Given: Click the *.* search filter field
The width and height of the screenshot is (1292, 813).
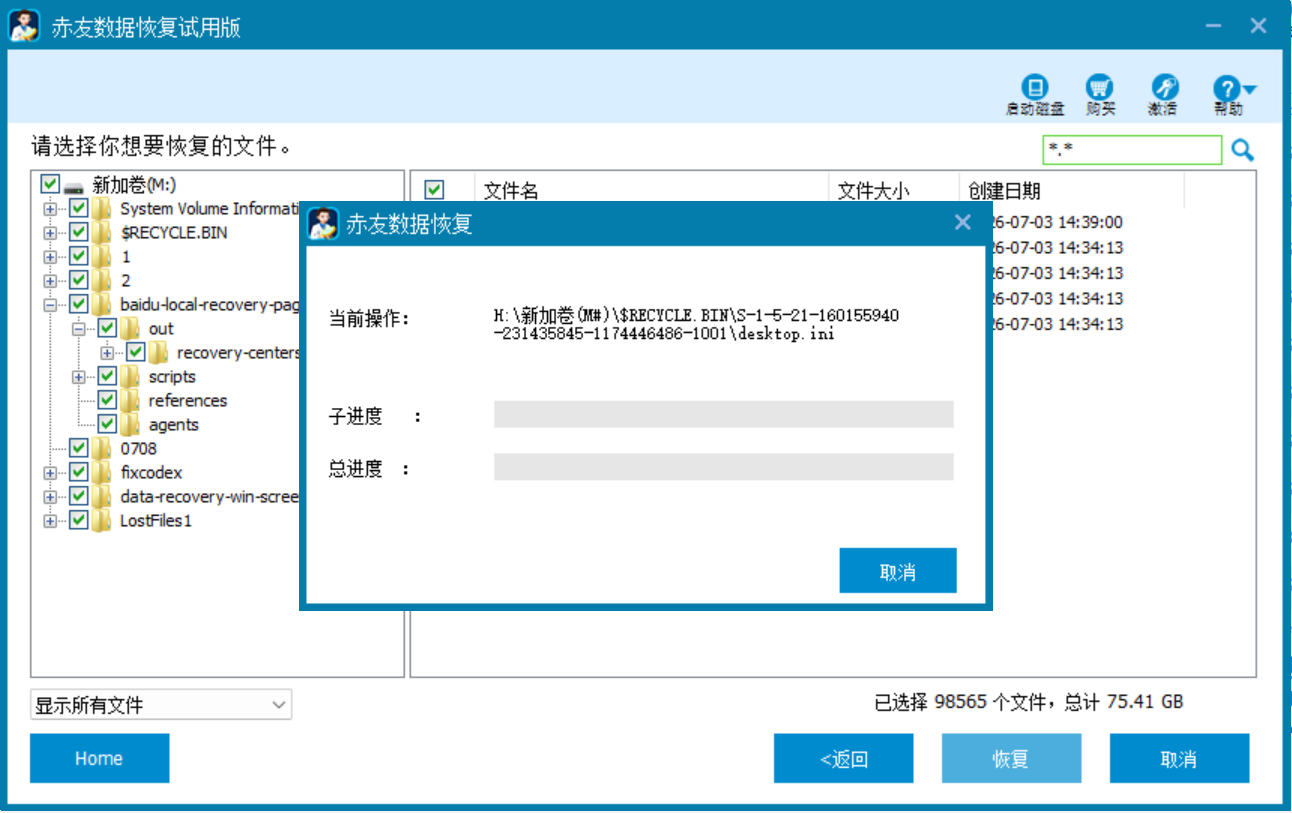Looking at the screenshot, I should coord(1132,150).
